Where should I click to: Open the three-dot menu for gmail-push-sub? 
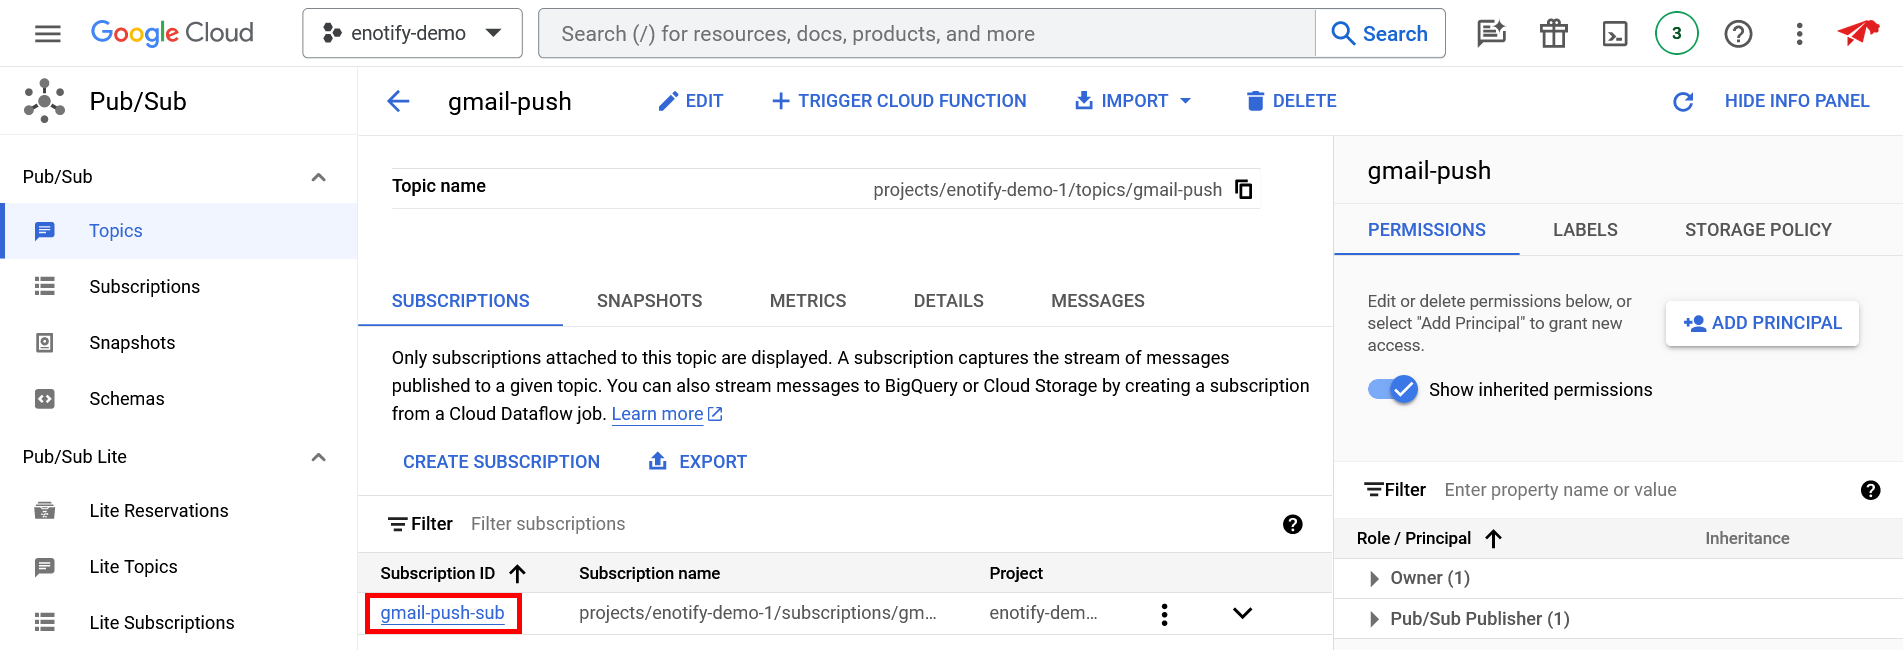coord(1164,614)
